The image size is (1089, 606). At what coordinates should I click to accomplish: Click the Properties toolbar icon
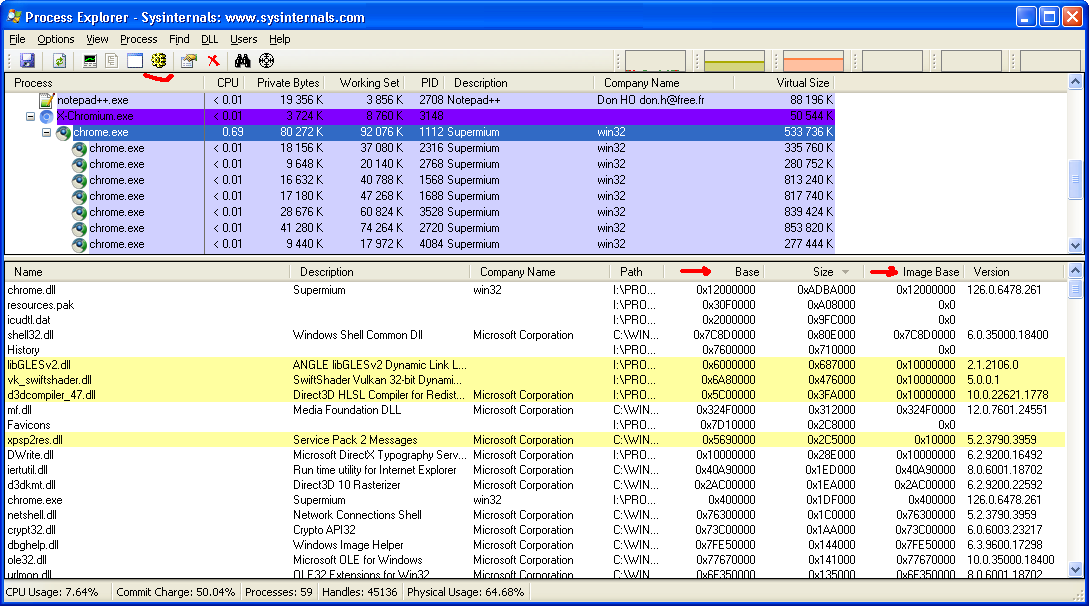[x=188, y=61]
